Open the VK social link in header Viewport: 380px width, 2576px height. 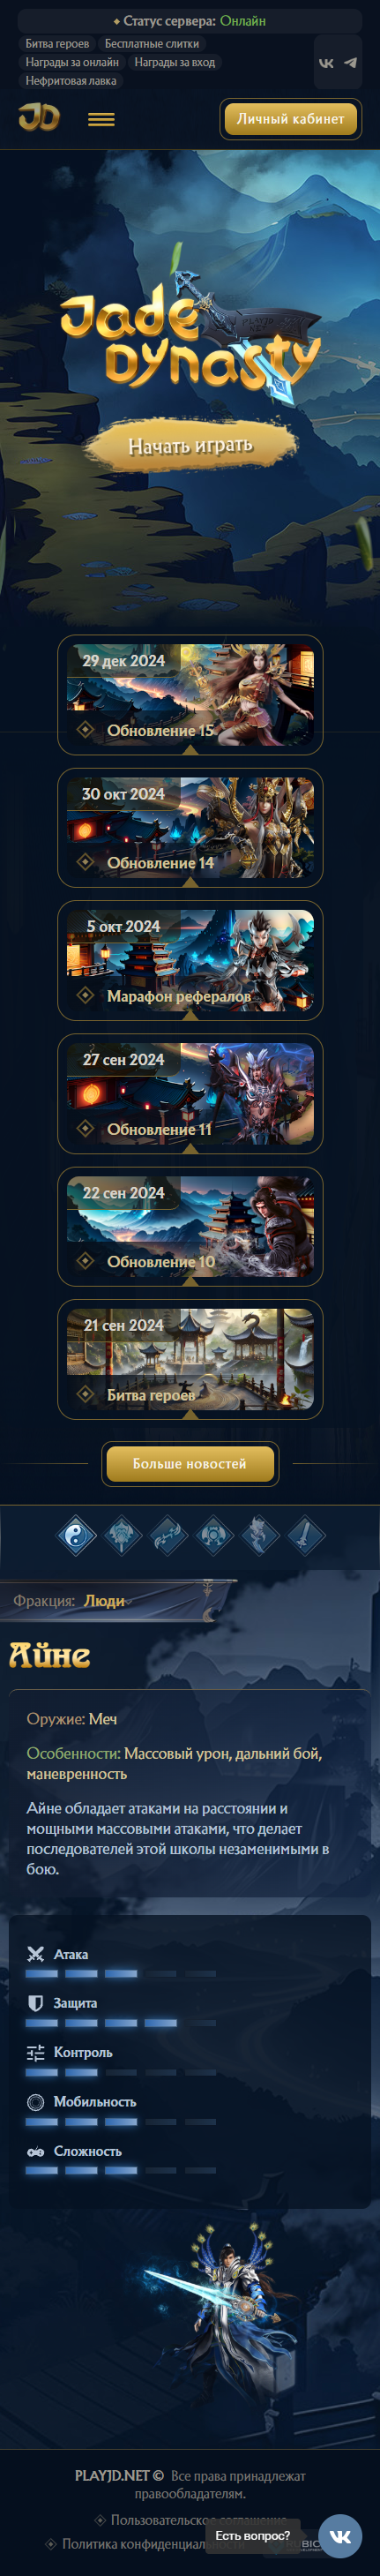tap(326, 62)
